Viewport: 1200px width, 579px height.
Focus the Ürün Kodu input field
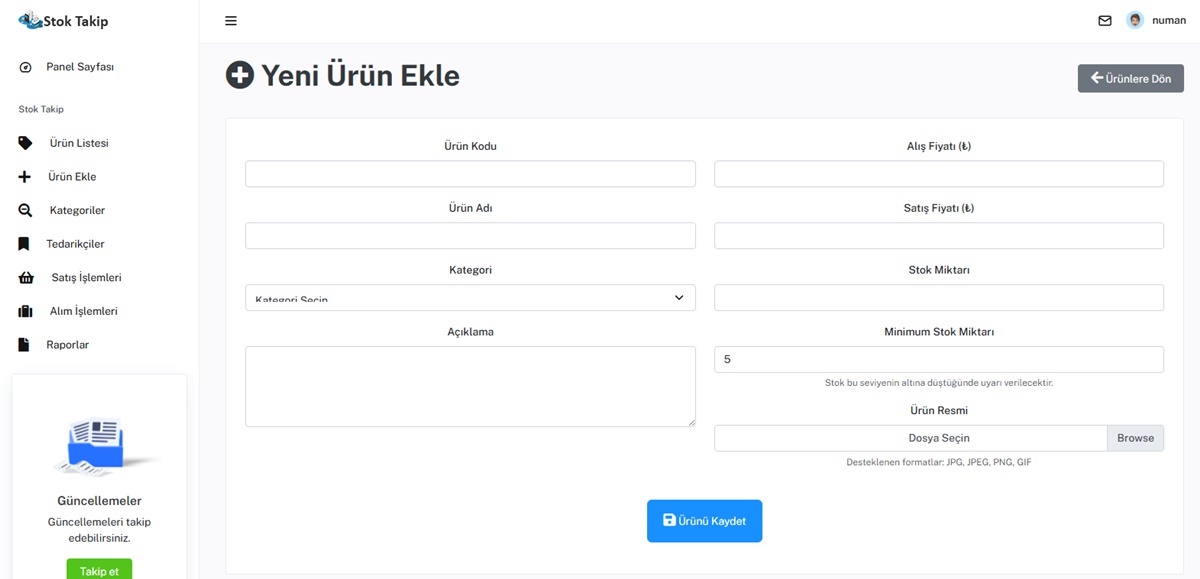[x=470, y=174]
